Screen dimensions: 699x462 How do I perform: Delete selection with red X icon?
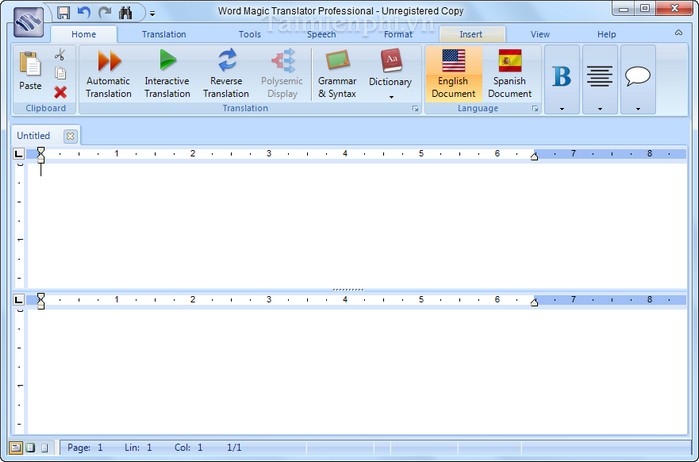pos(60,92)
